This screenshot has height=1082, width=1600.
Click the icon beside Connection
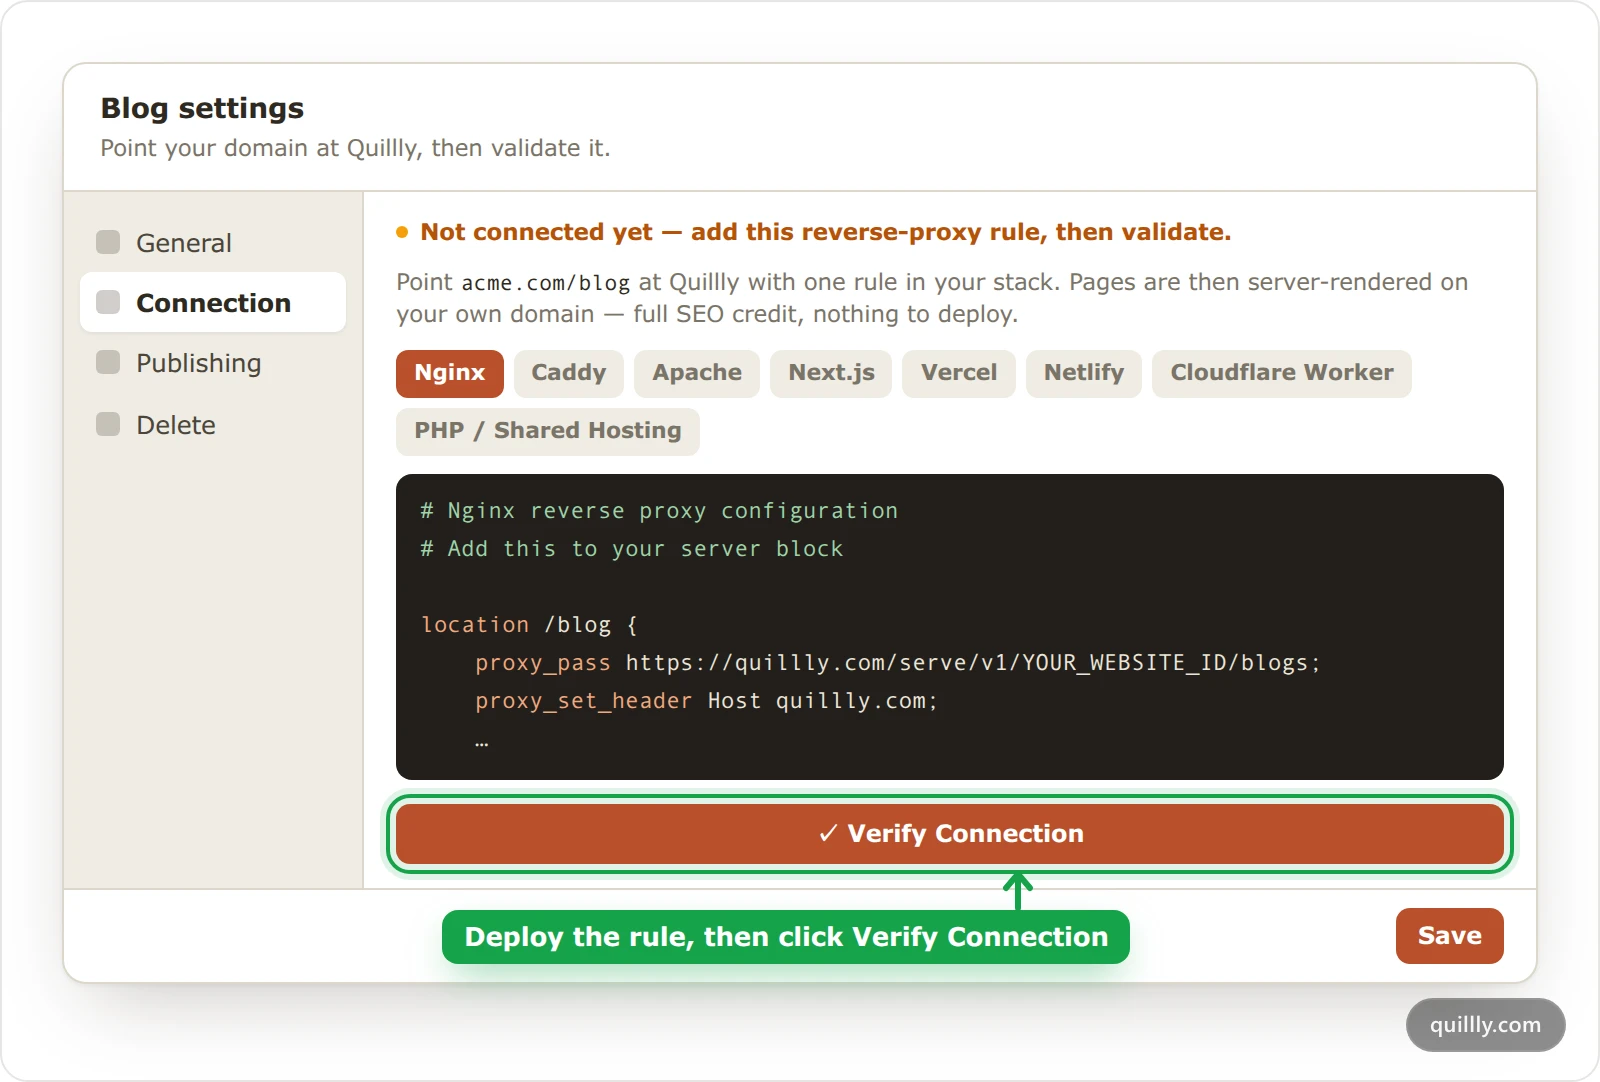click(x=108, y=302)
